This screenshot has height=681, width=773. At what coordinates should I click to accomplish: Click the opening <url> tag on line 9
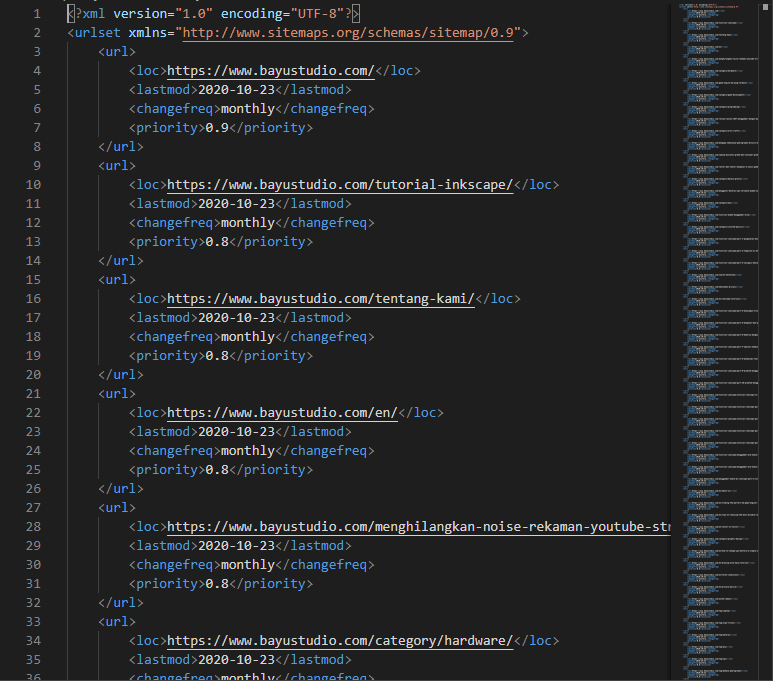pos(117,166)
